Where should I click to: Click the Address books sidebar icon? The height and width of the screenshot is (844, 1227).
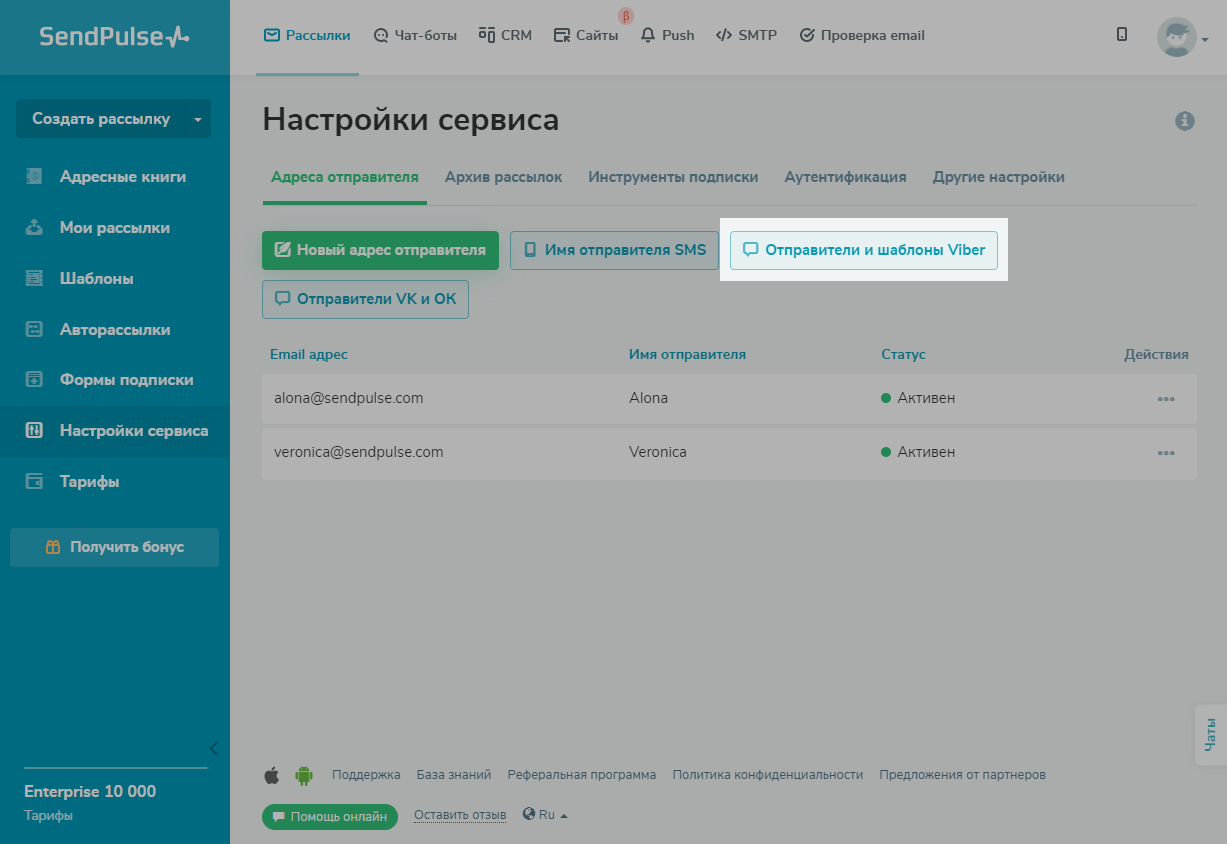coord(34,177)
